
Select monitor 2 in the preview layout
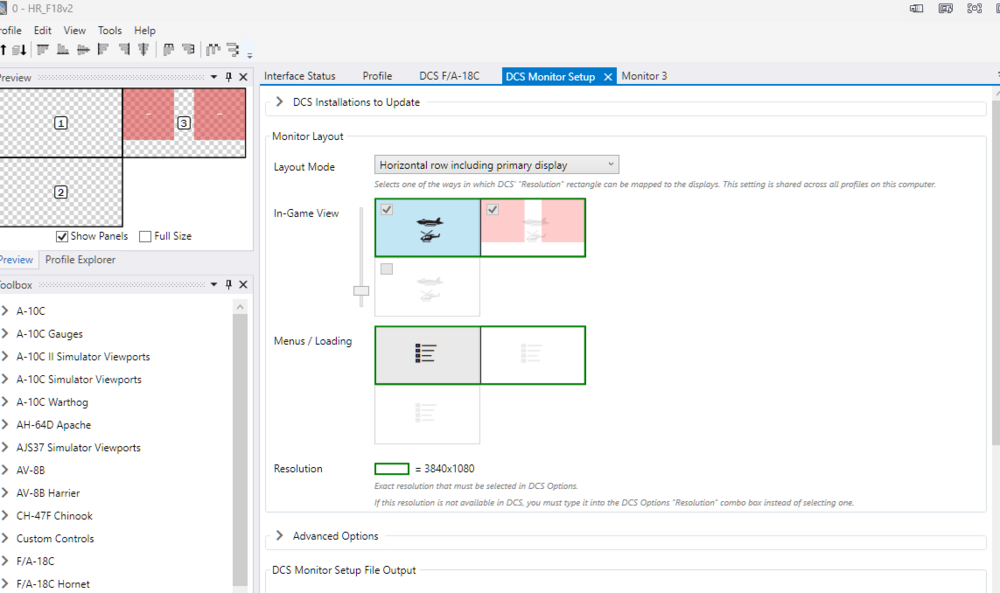pyautogui.click(x=61, y=192)
